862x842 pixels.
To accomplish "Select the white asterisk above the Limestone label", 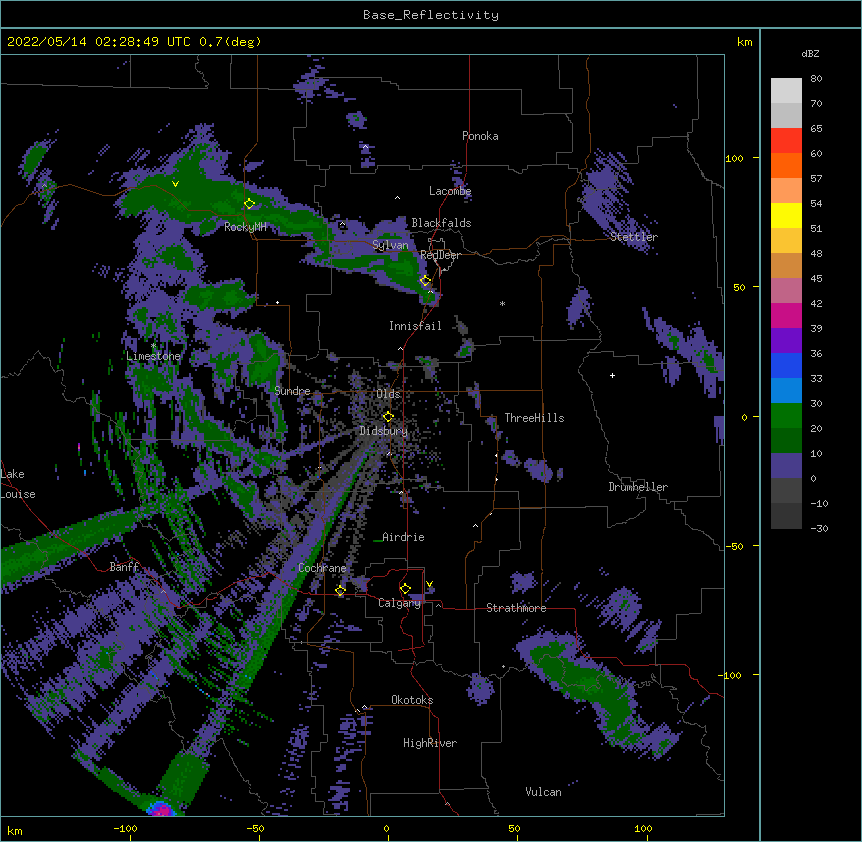I will (153, 346).
